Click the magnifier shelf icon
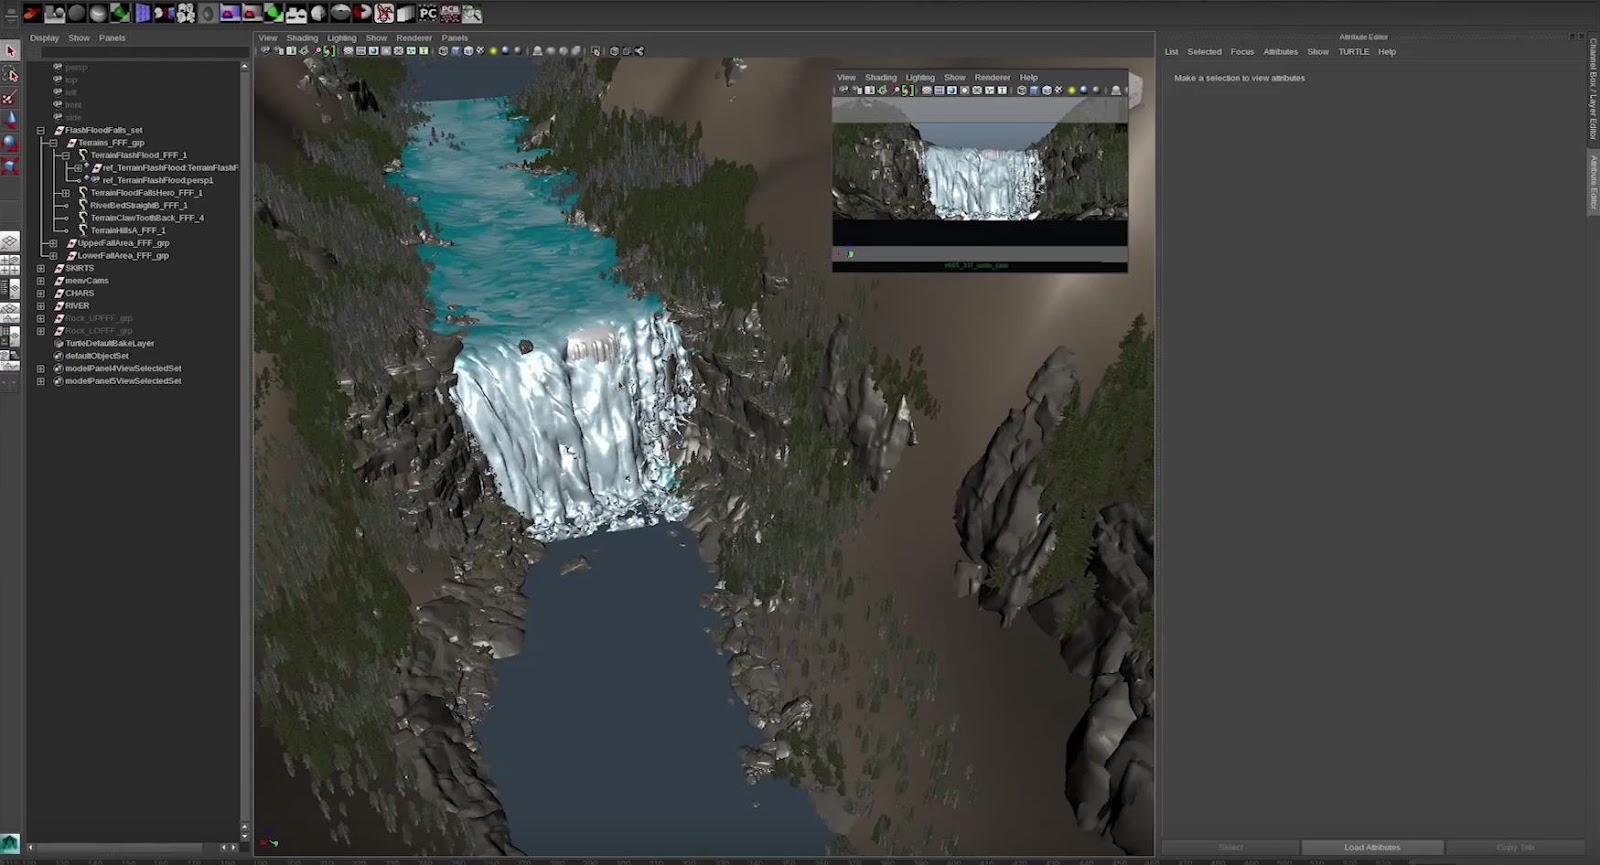1600x865 pixels. [x=472, y=13]
